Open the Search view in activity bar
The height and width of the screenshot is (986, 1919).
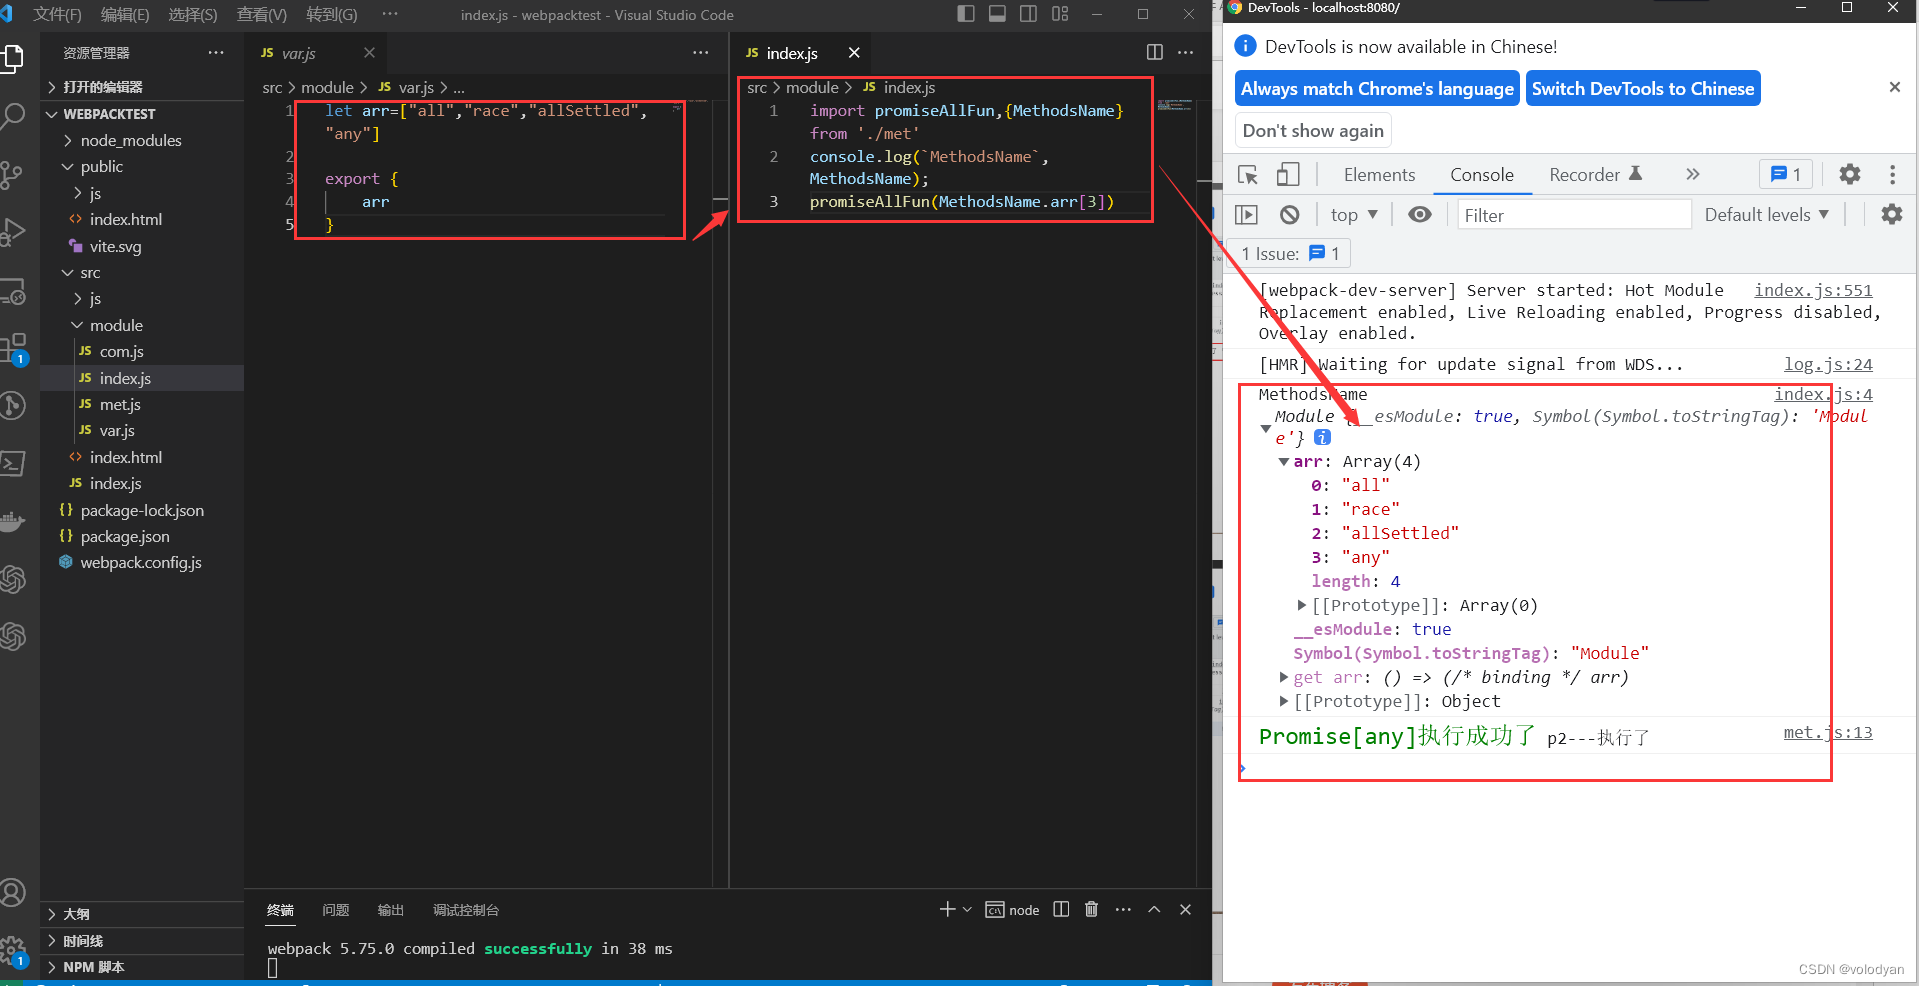click(x=12, y=116)
